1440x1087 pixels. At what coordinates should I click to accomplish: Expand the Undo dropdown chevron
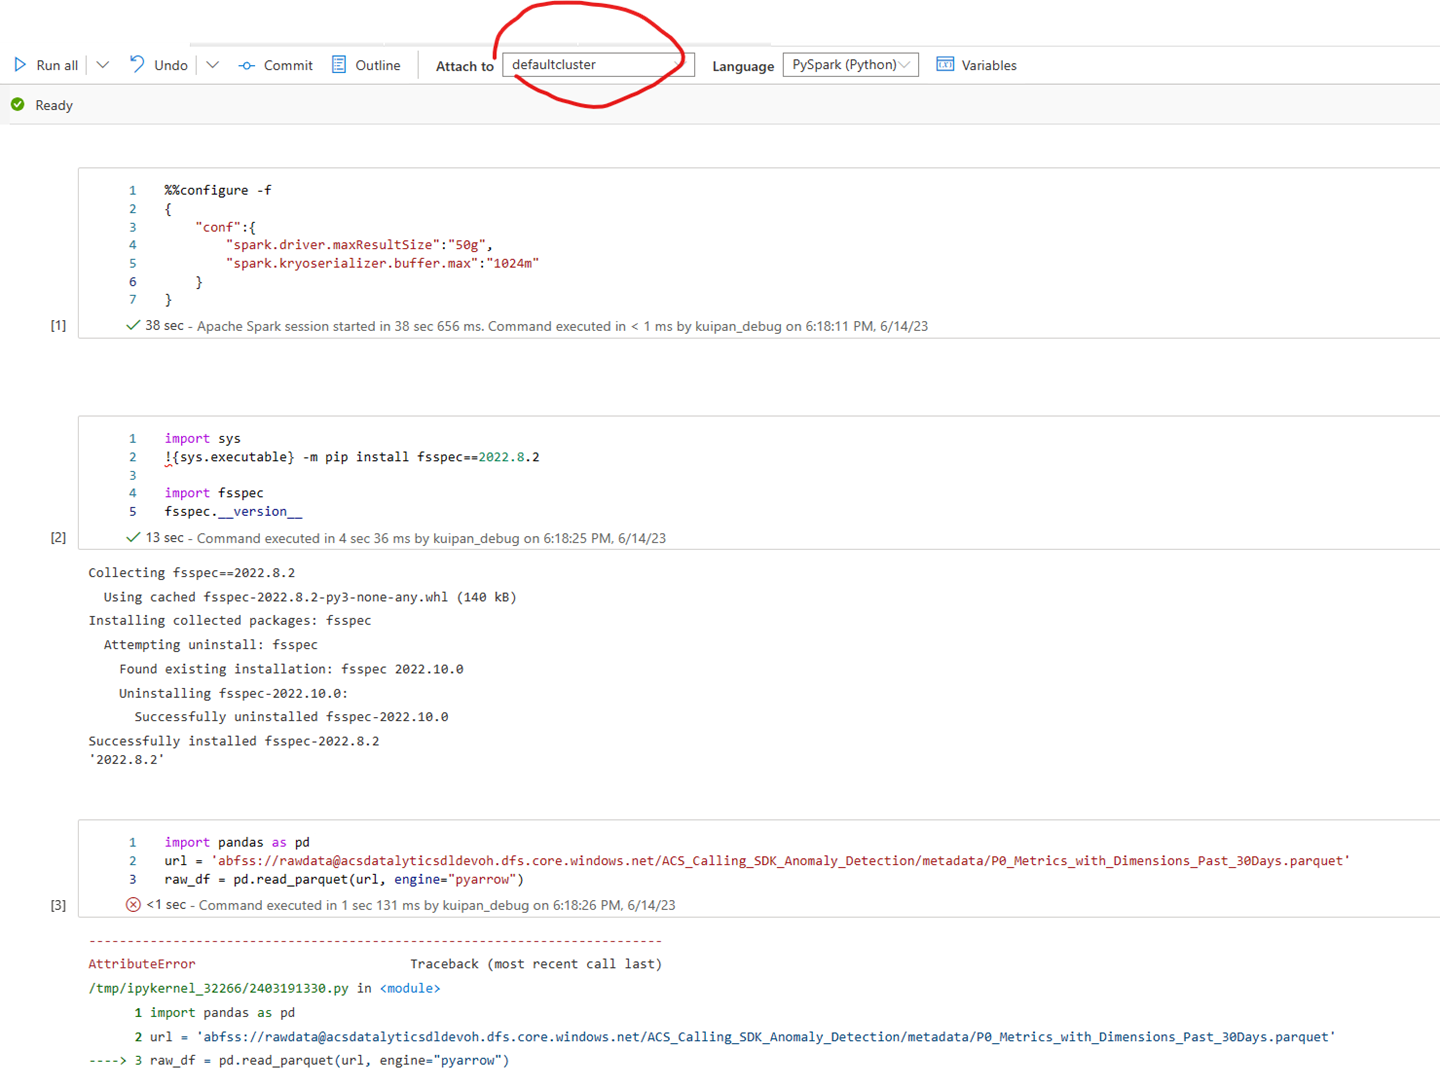(x=212, y=65)
